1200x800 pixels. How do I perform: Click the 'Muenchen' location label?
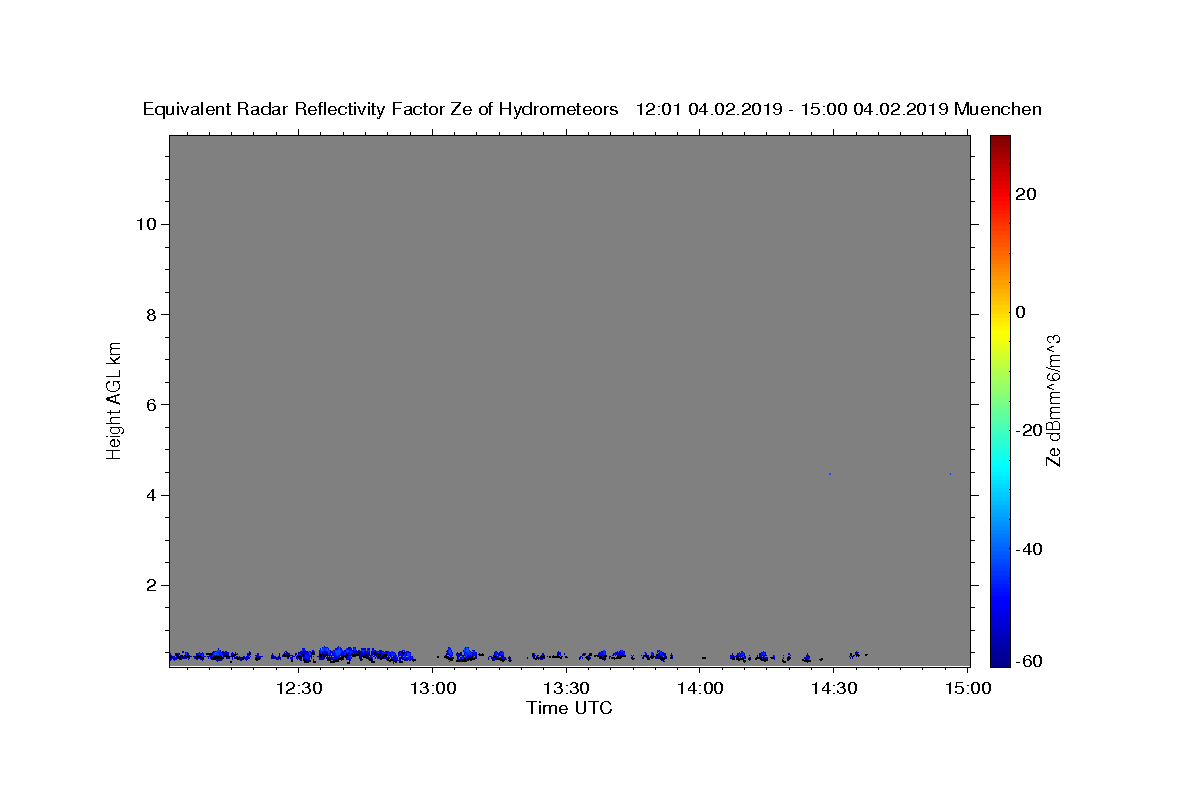pos(998,109)
